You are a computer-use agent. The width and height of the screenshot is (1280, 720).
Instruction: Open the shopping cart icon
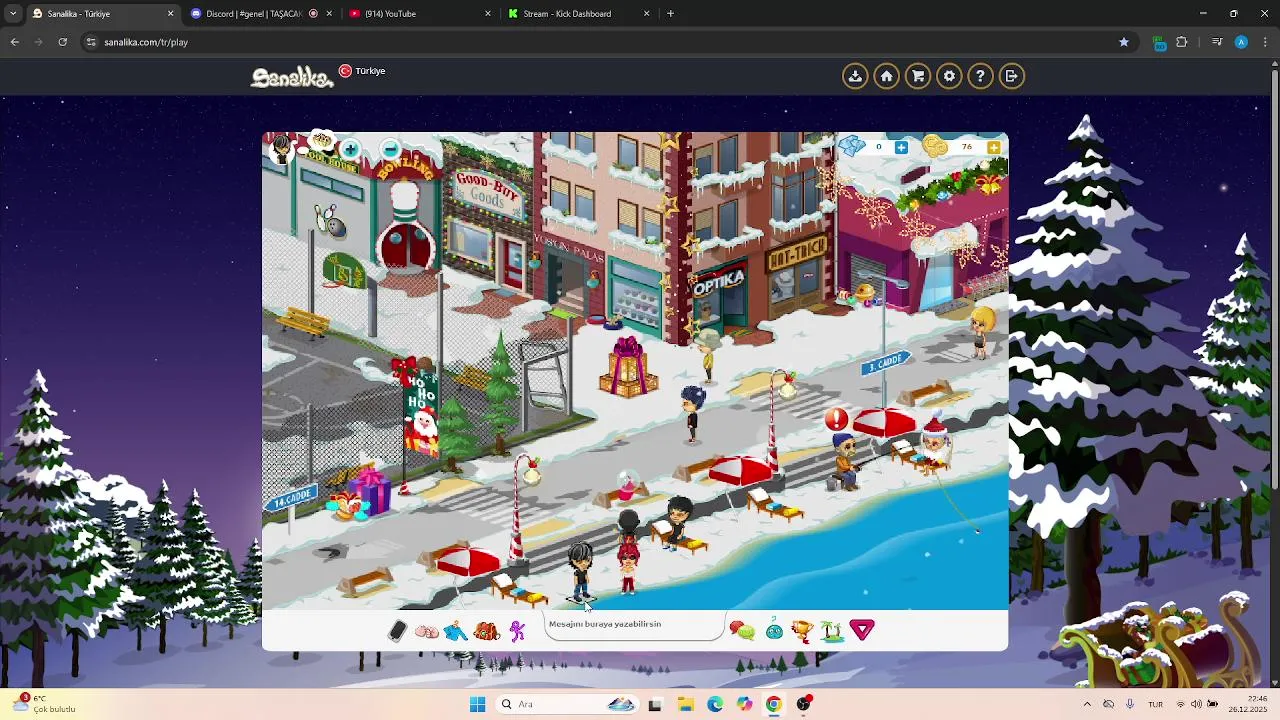918,76
